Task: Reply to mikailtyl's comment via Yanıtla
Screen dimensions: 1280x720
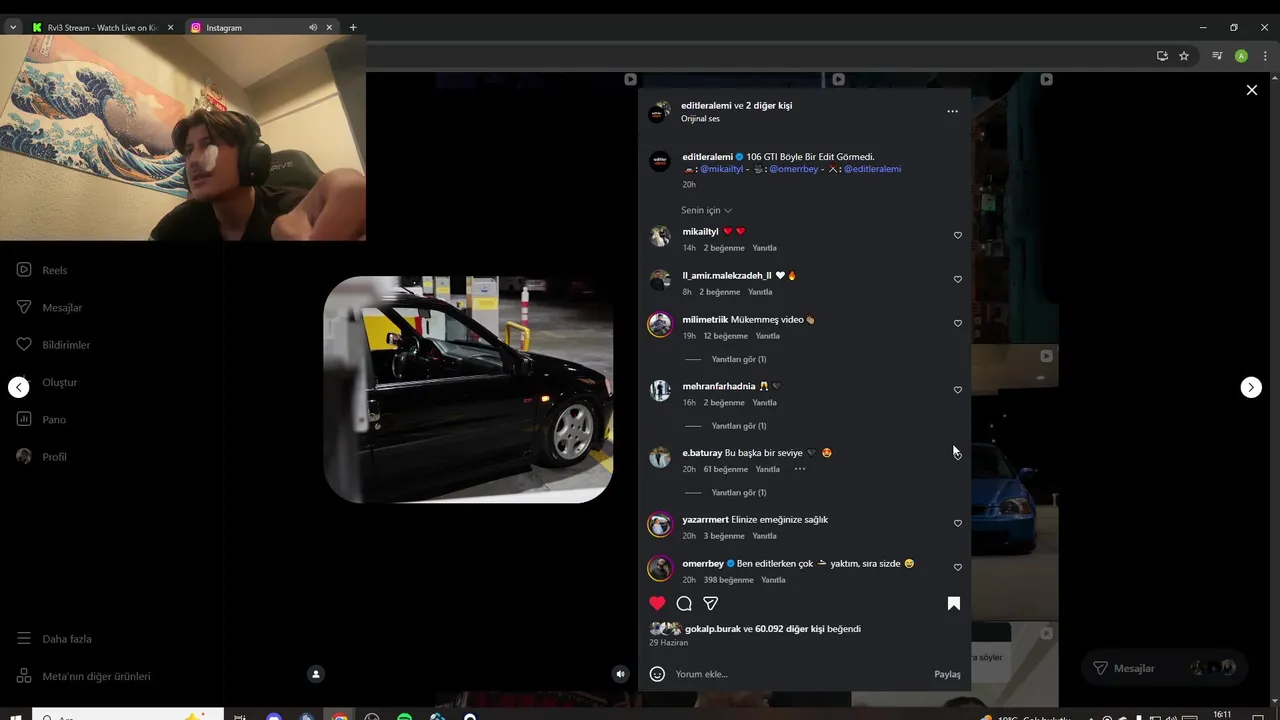Action: tap(764, 248)
